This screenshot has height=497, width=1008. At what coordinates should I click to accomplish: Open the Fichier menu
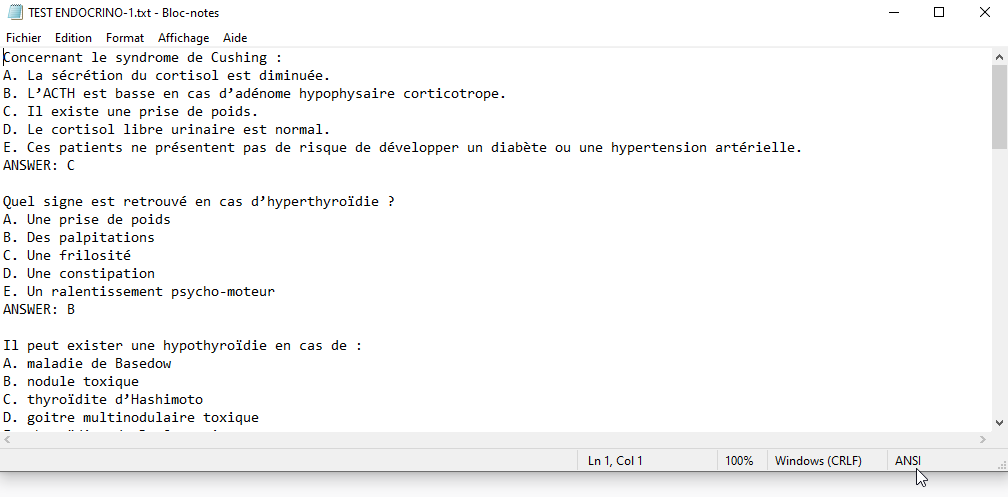[x=24, y=38]
